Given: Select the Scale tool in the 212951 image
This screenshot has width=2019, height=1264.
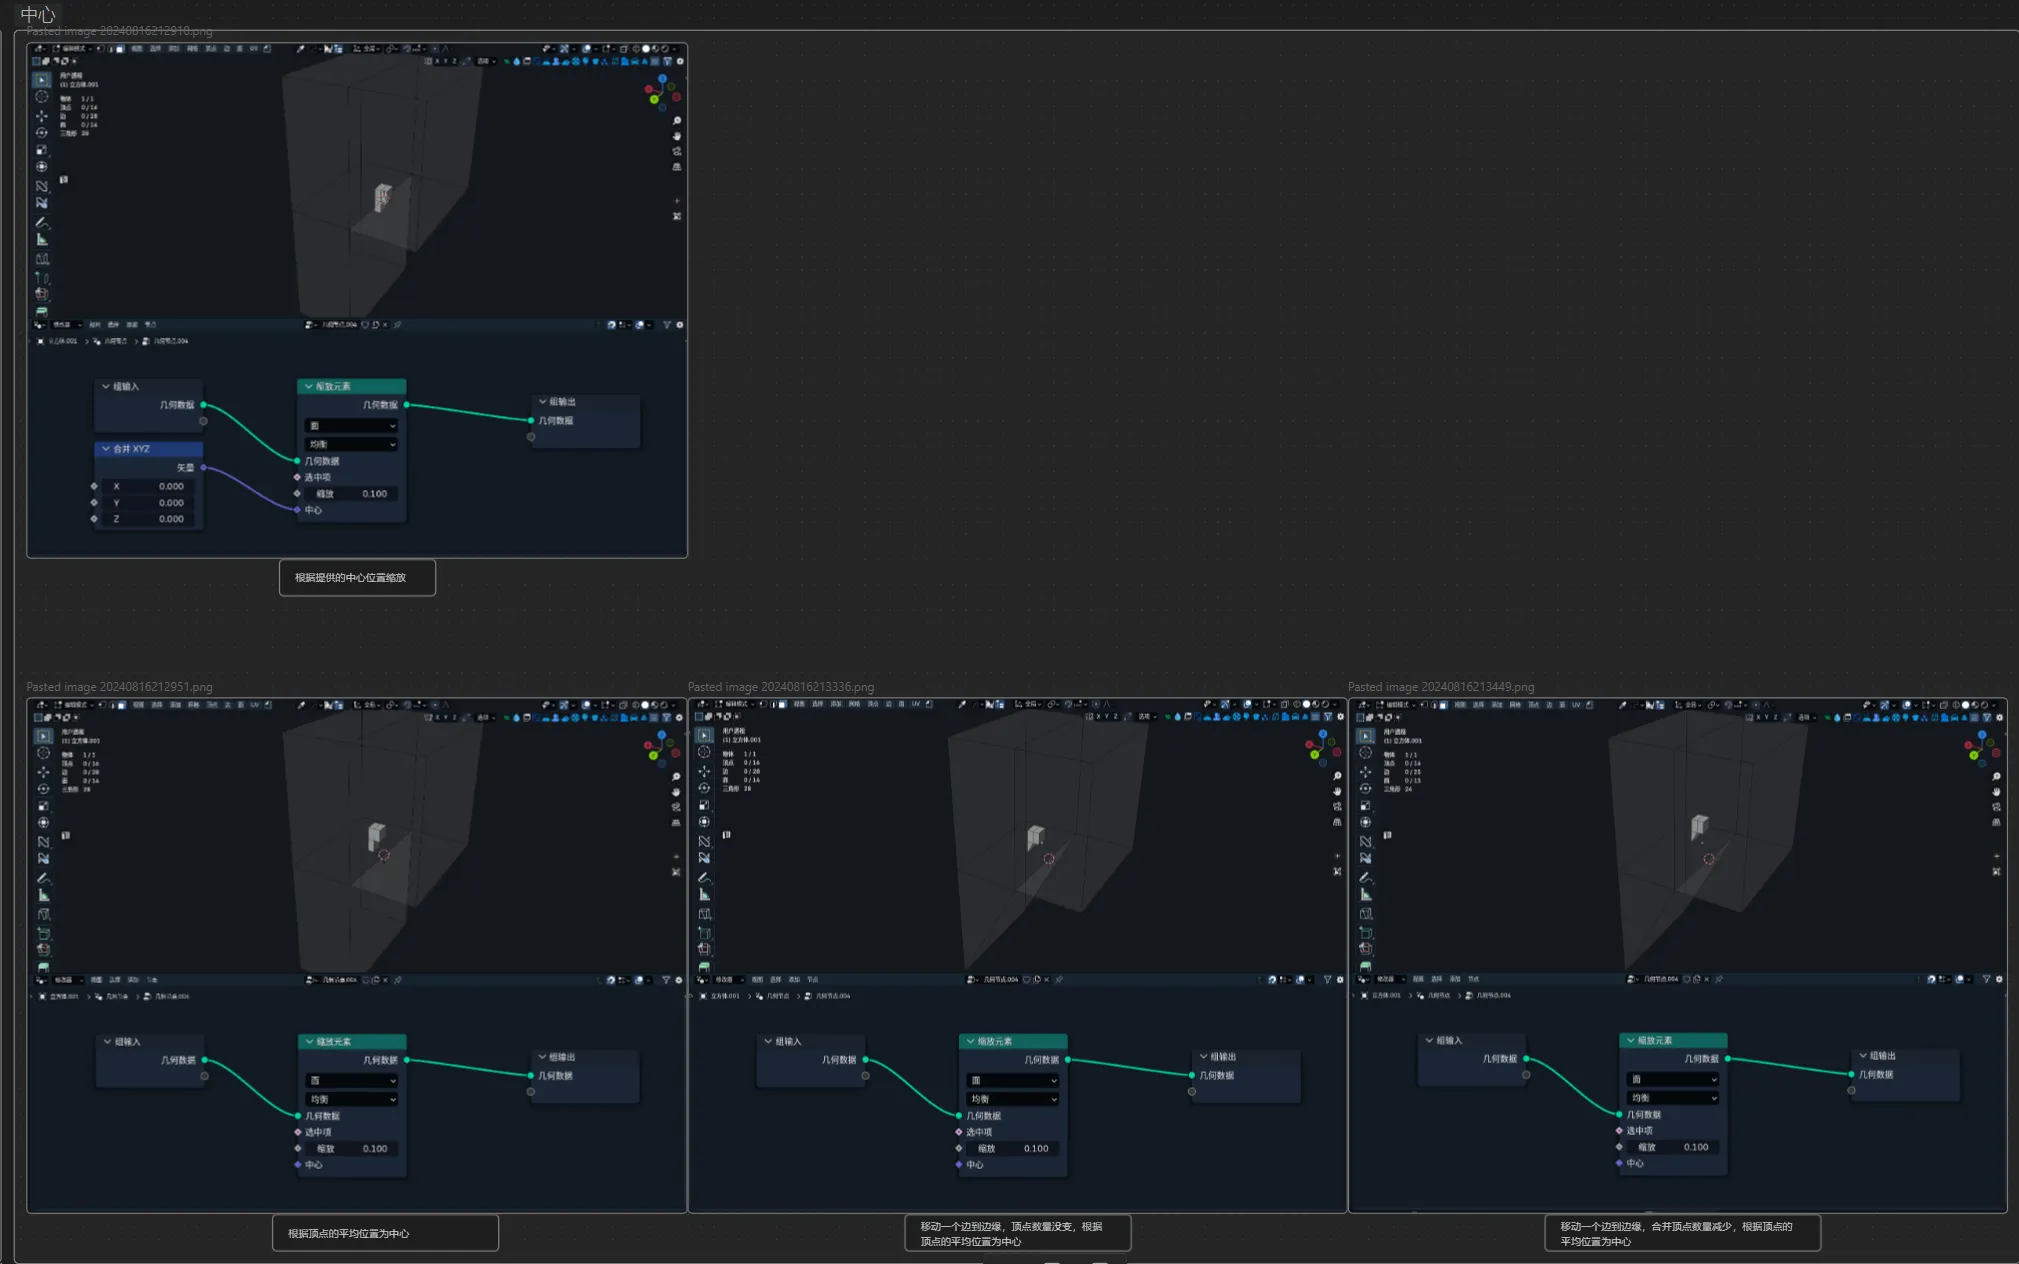Looking at the screenshot, I should (x=43, y=805).
